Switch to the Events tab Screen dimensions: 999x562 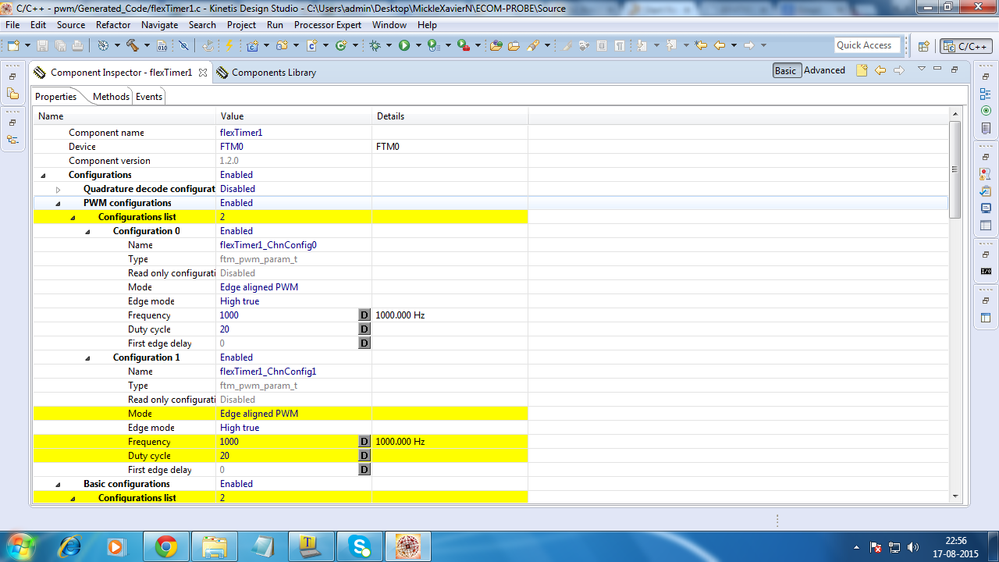click(148, 97)
